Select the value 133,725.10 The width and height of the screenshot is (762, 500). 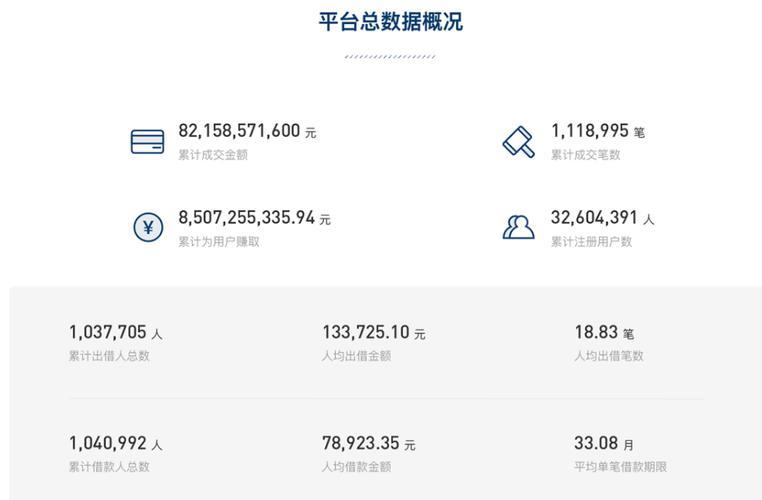click(366, 332)
